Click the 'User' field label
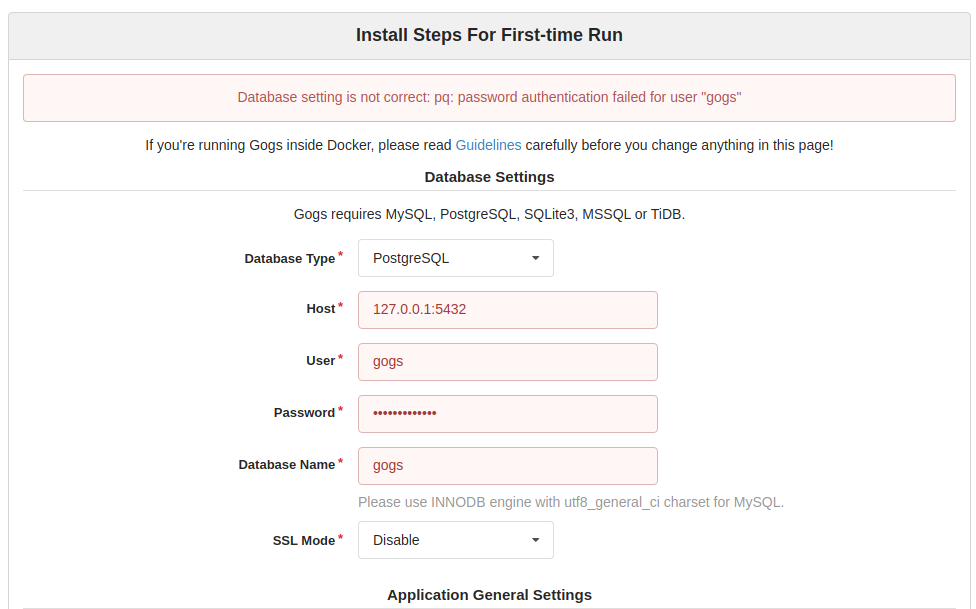This screenshot has width=976, height=609. pyautogui.click(x=321, y=361)
